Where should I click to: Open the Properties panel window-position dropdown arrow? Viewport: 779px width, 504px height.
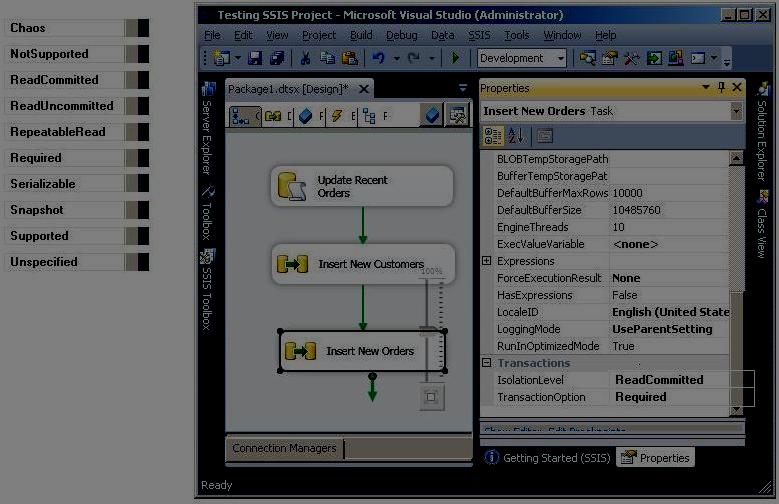[x=705, y=87]
